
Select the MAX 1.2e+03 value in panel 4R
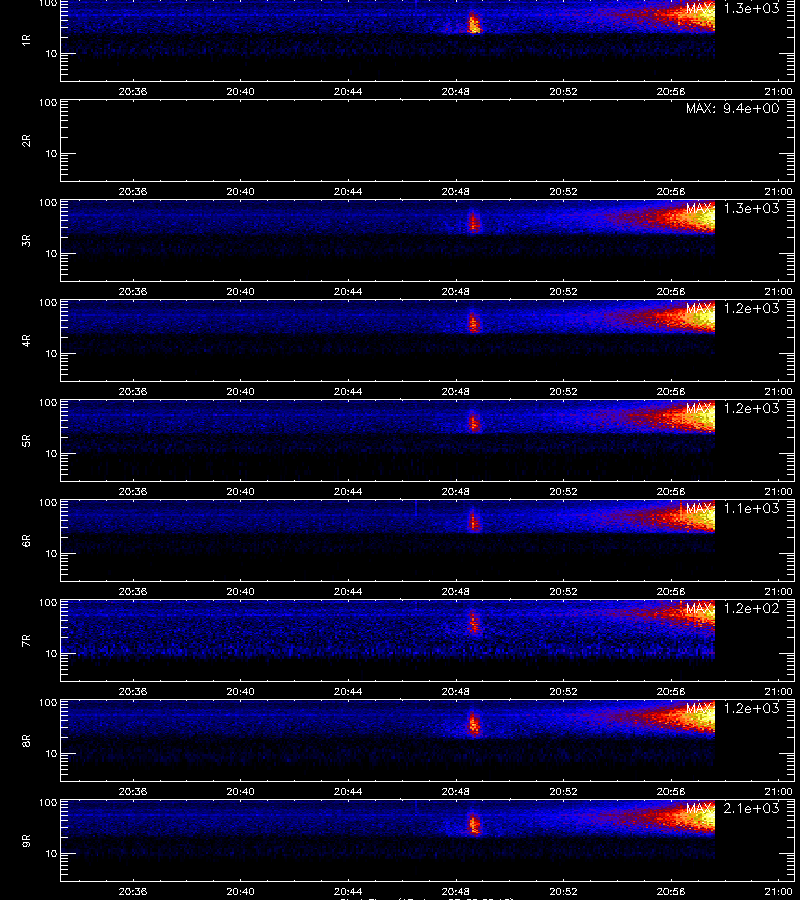732,308
